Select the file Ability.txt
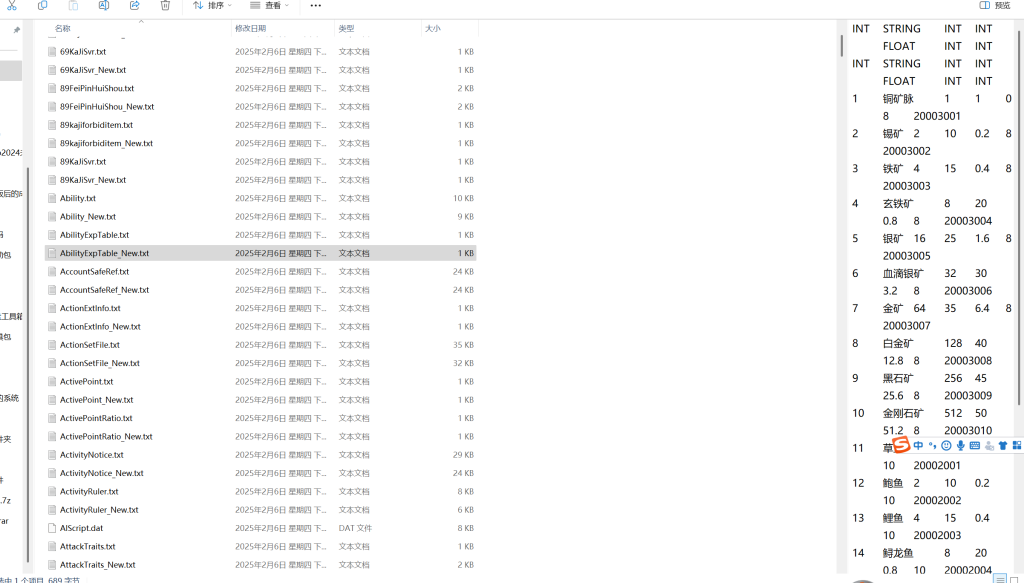 tap(78, 198)
